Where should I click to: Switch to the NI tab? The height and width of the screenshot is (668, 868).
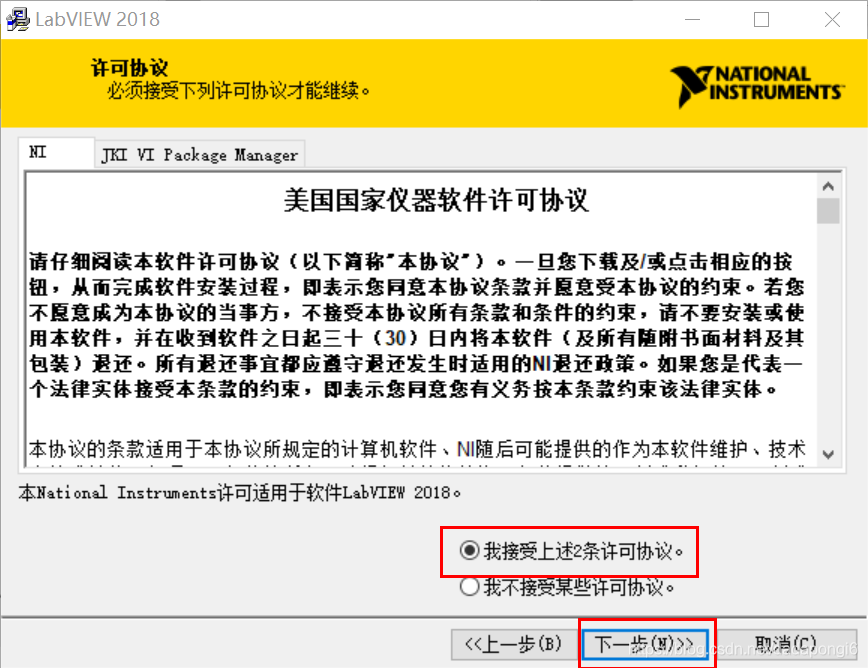click(55, 152)
